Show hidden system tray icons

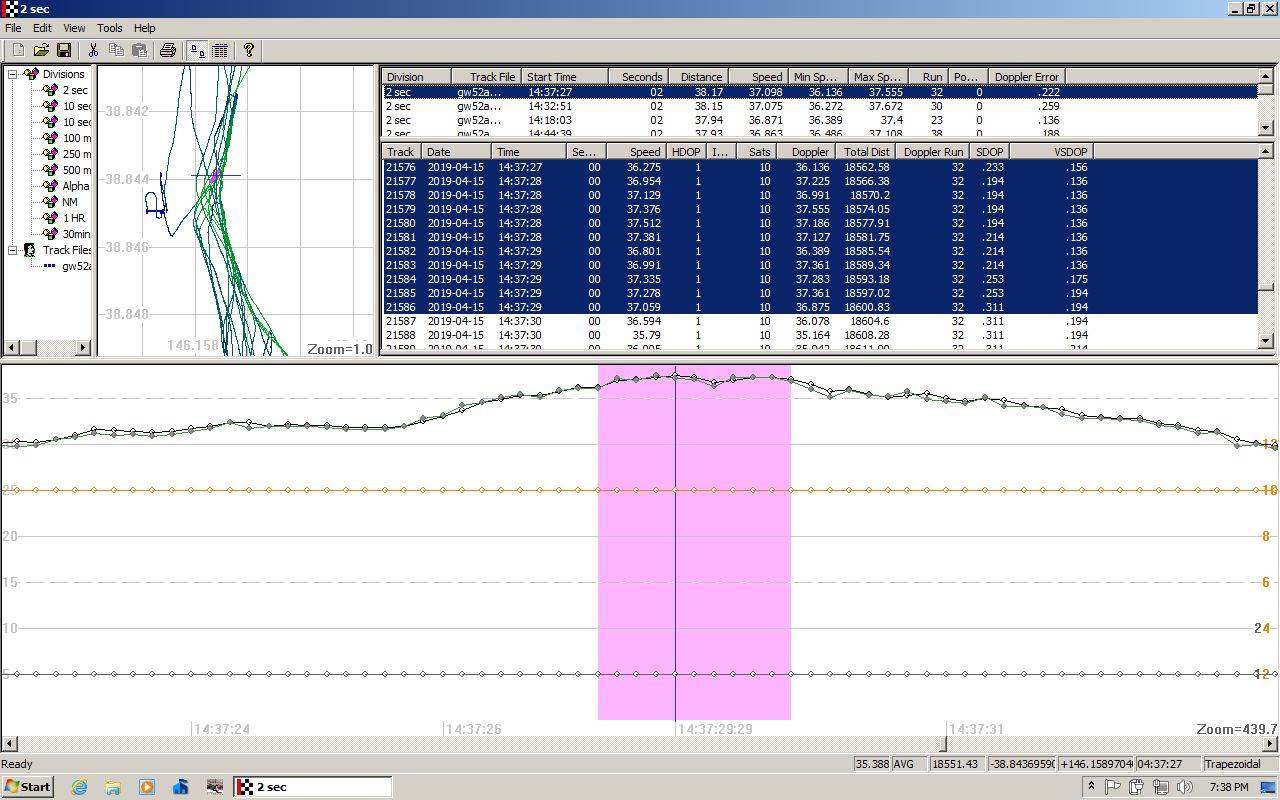click(x=1091, y=787)
